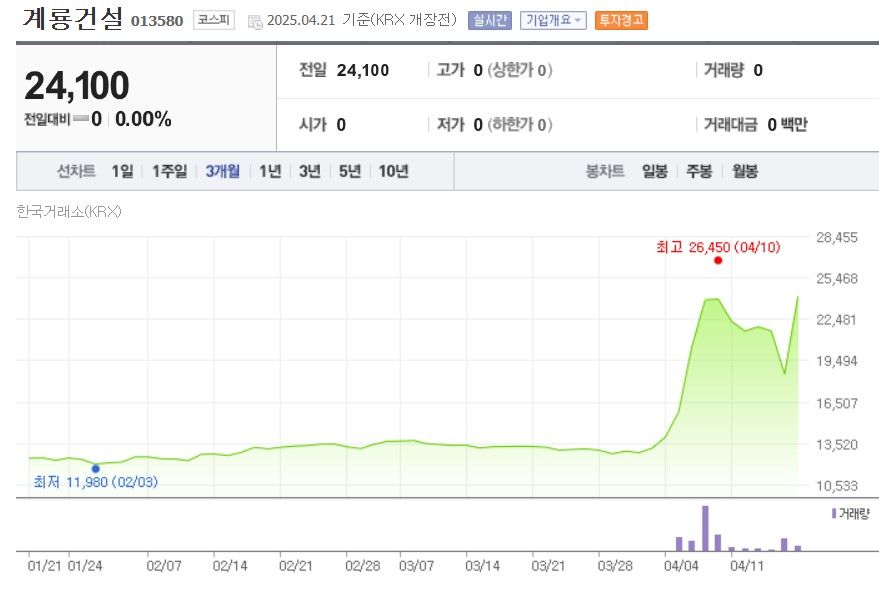Click the 하한가 0 lower limit text
The image size is (879, 600).
point(520,124)
